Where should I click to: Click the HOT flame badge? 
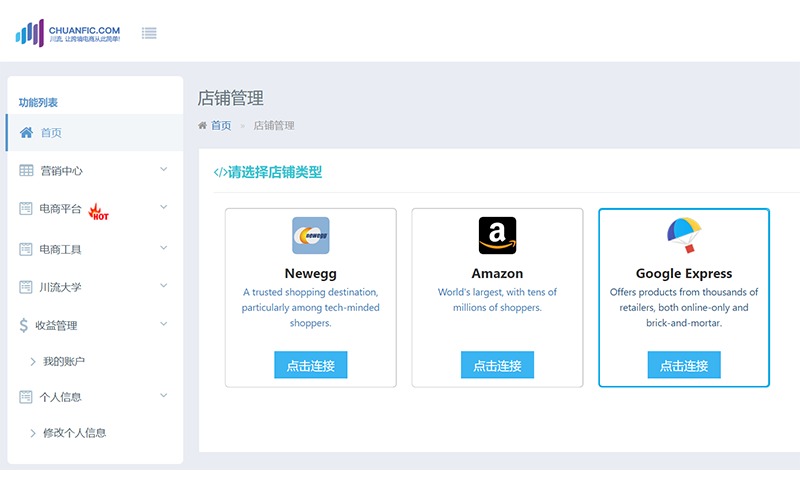click(98, 212)
